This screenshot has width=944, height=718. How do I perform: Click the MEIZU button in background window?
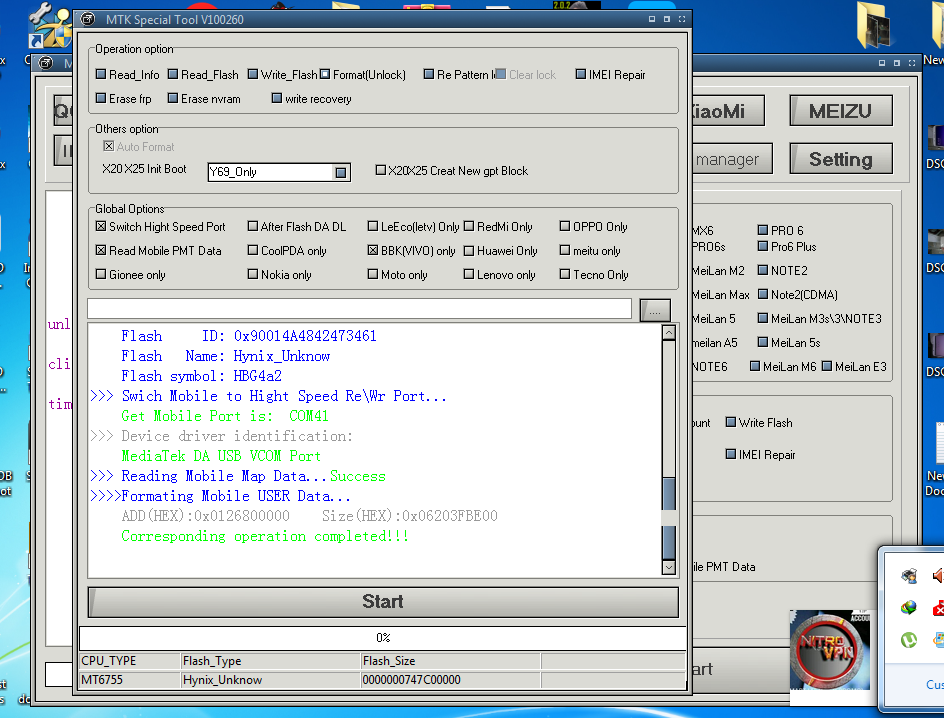tap(839, 111)
